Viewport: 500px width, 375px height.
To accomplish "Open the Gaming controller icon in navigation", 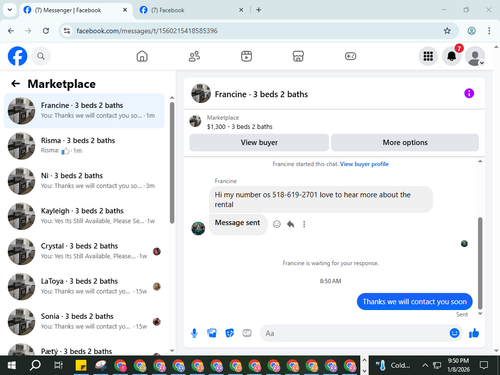I will tap(350, 56).
